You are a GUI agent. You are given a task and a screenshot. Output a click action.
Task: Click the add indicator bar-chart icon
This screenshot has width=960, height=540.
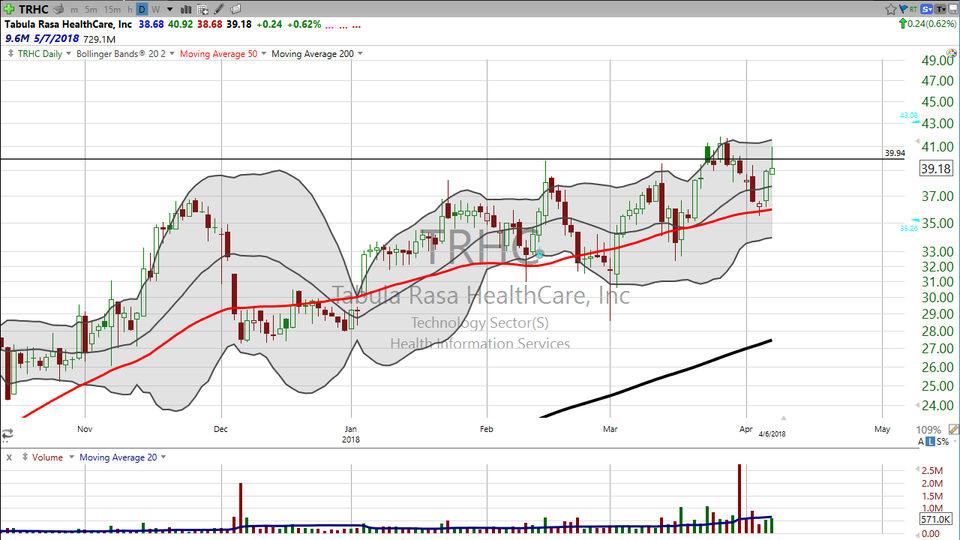click(186, 9)
